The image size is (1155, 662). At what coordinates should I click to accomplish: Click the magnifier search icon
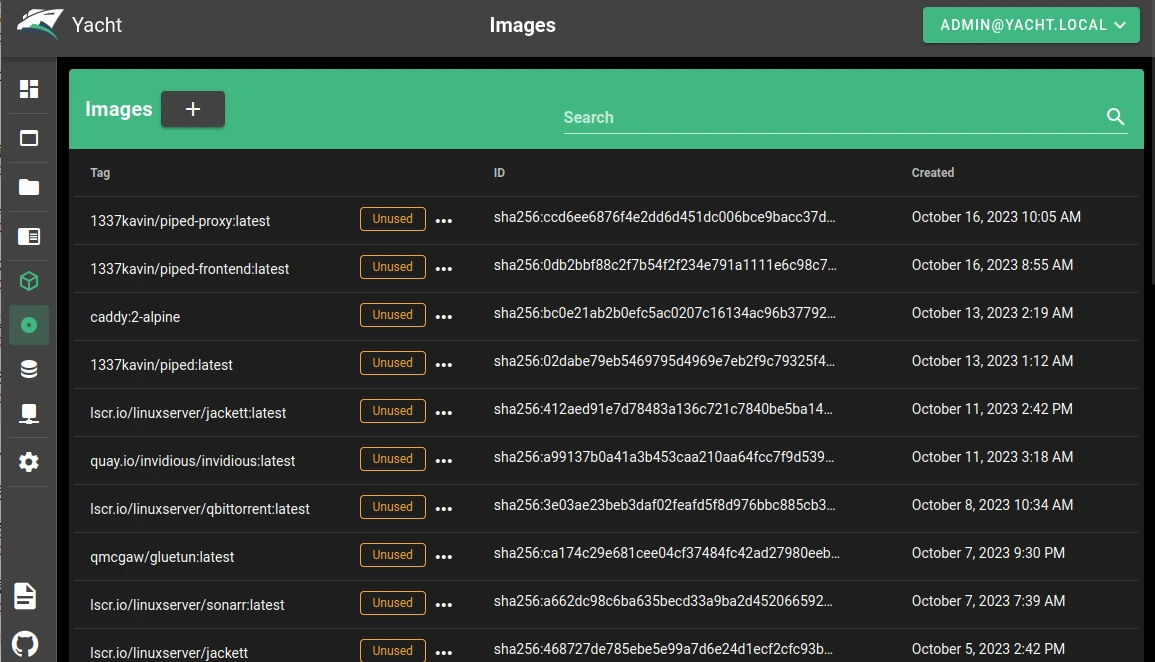[1116, 117]
